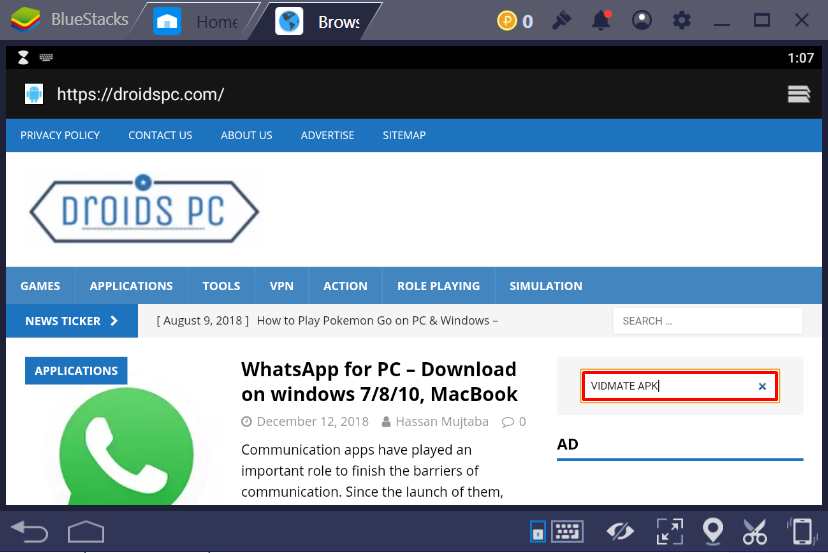Open the keyboard controls icon
Image resolution: width=828 pixels, height=553 pixels.
coord(567,530)
